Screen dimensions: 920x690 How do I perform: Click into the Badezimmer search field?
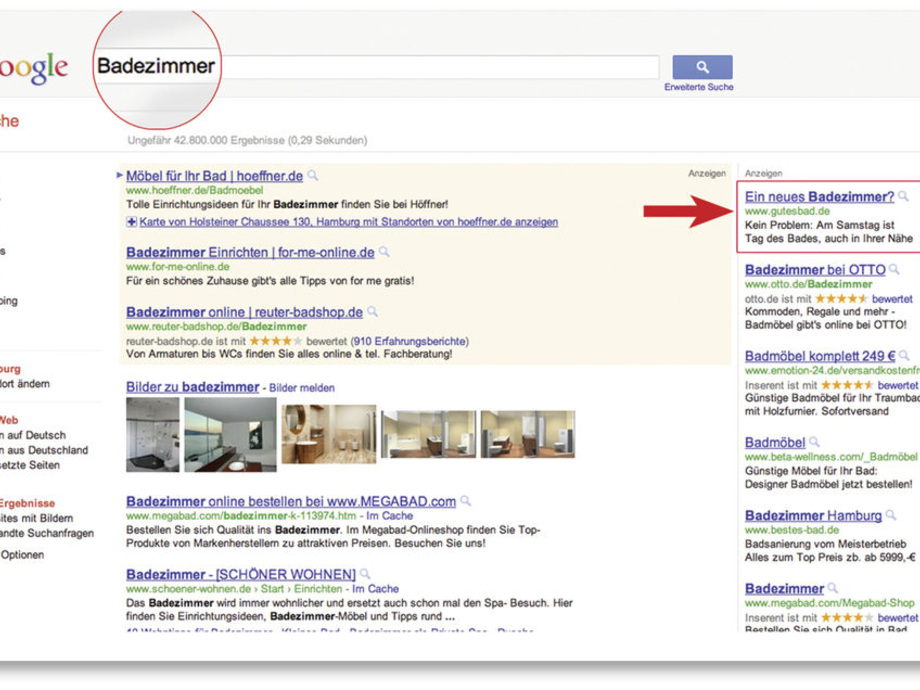(376, 66)
